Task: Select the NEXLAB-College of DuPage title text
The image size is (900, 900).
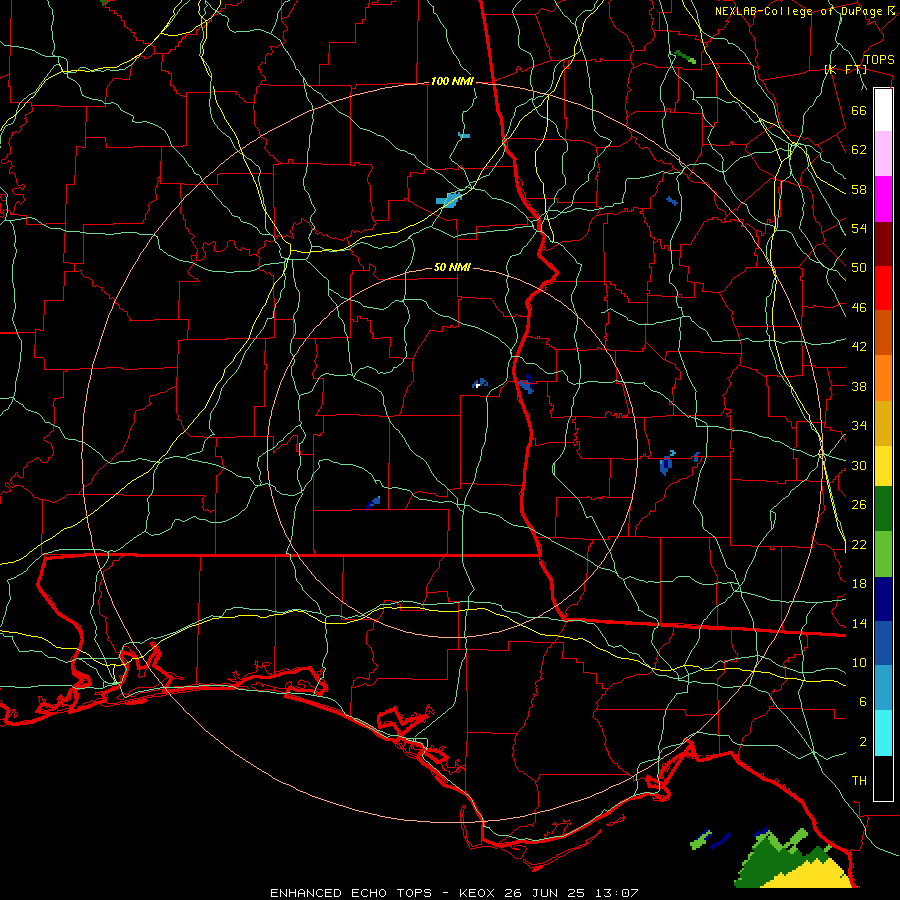Action: 798,11
